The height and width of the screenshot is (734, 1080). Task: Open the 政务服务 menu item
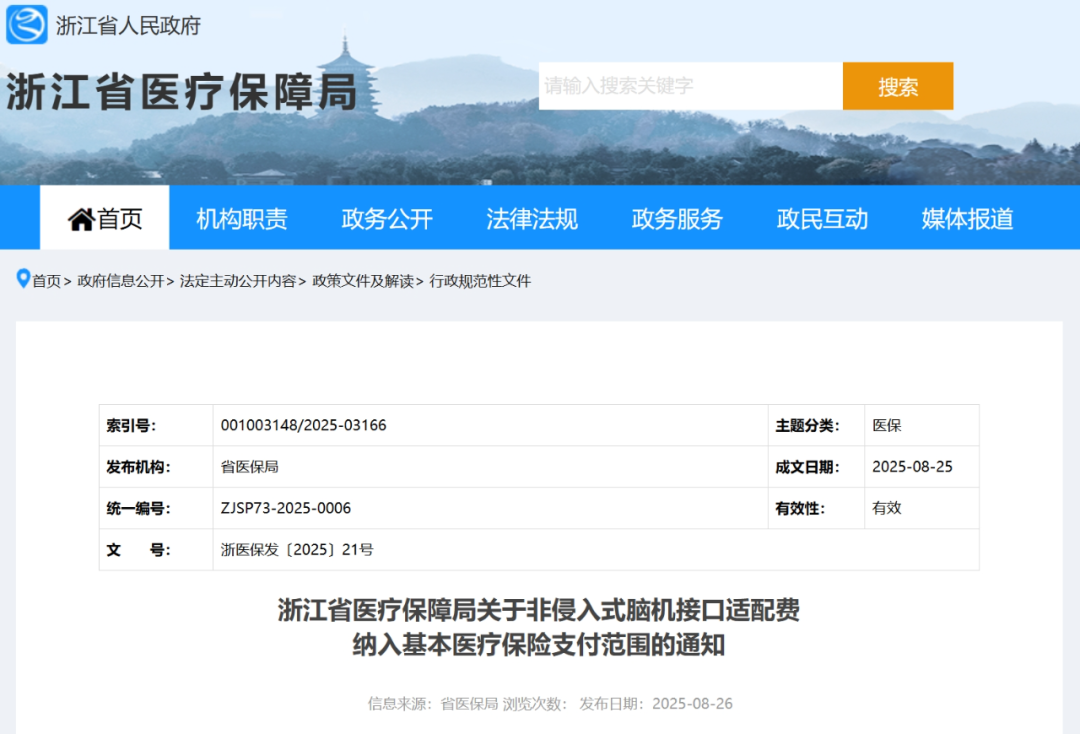[677, 219]
